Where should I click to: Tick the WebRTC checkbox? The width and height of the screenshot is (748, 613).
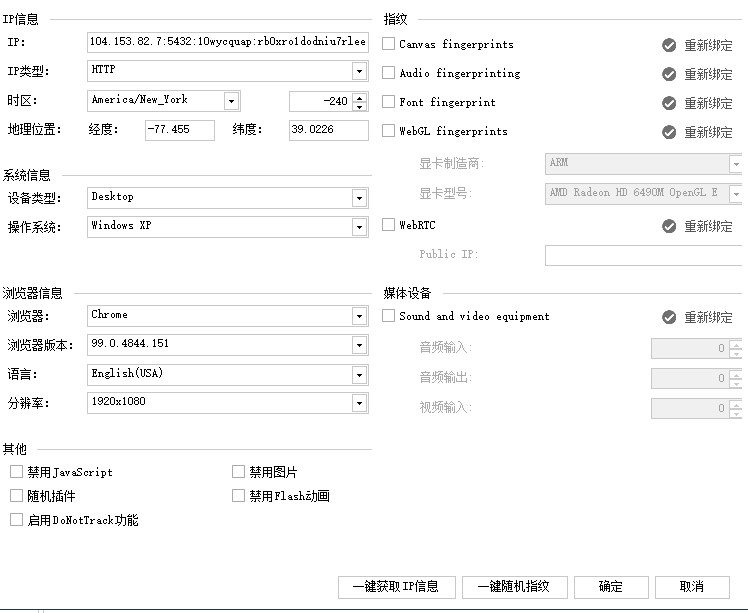click(388, 225)
